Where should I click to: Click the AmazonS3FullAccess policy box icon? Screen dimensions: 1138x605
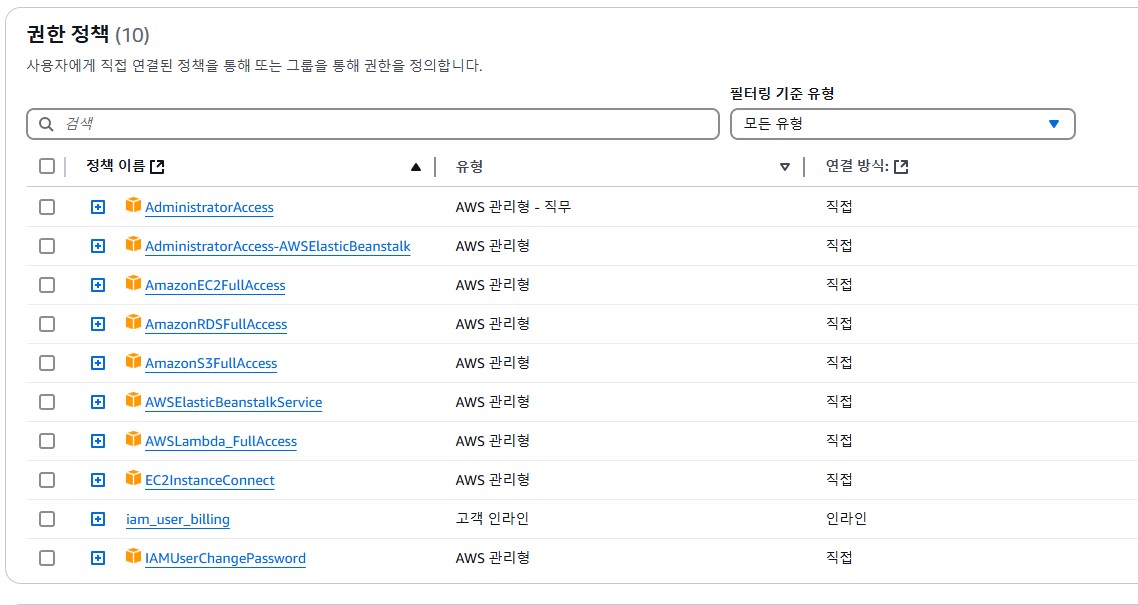click(133, 361)
